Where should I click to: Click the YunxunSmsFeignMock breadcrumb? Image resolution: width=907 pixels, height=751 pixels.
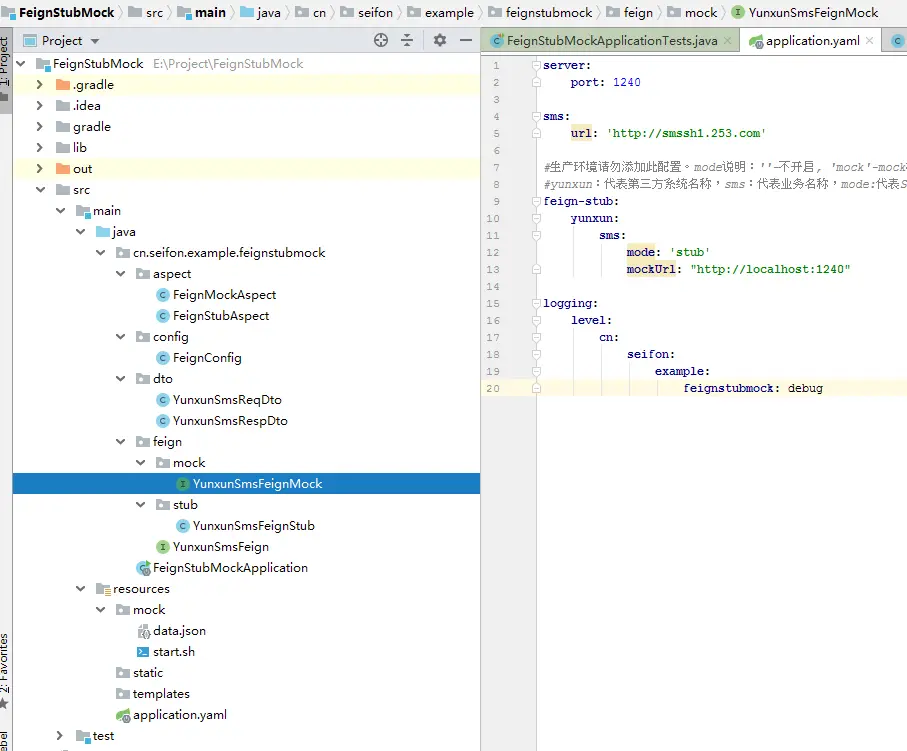(x=805, y=13)
